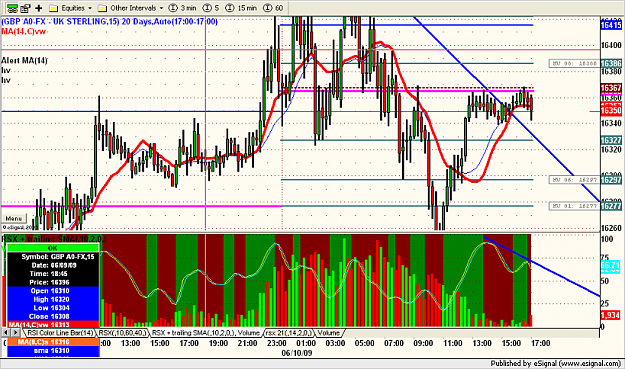Click the Close 16308 row in data window
This screenshot has height=369, width=625.
53,316
